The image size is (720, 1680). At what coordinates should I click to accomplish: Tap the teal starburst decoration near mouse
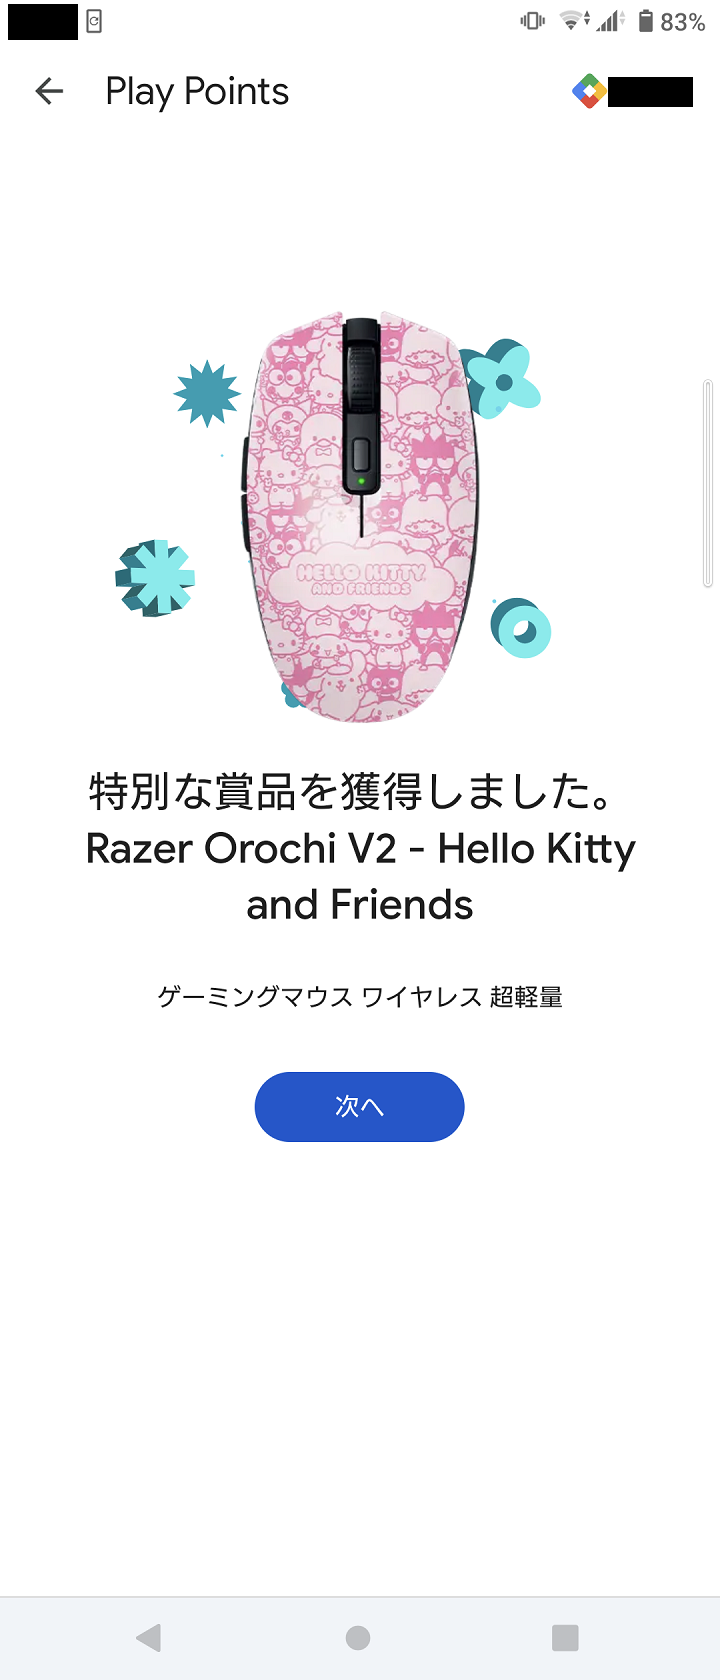[x=207, y=394]
